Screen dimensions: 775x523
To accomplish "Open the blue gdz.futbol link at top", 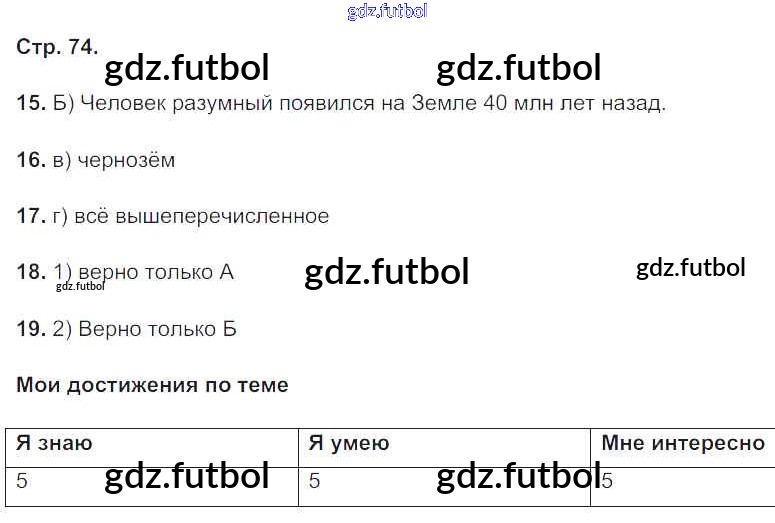I will pyautogui.click(x=387, y=12).
